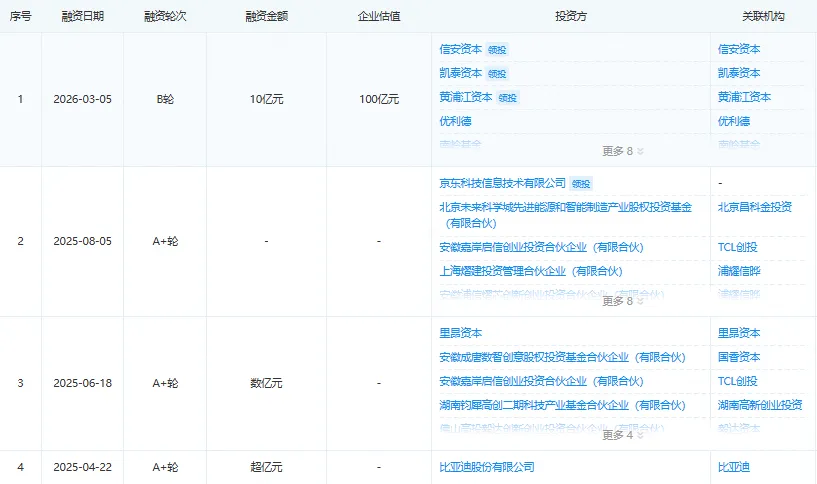817x484 pixels.
Task: Select the date cell 2025-06-18
Action: tap(82, 383)
